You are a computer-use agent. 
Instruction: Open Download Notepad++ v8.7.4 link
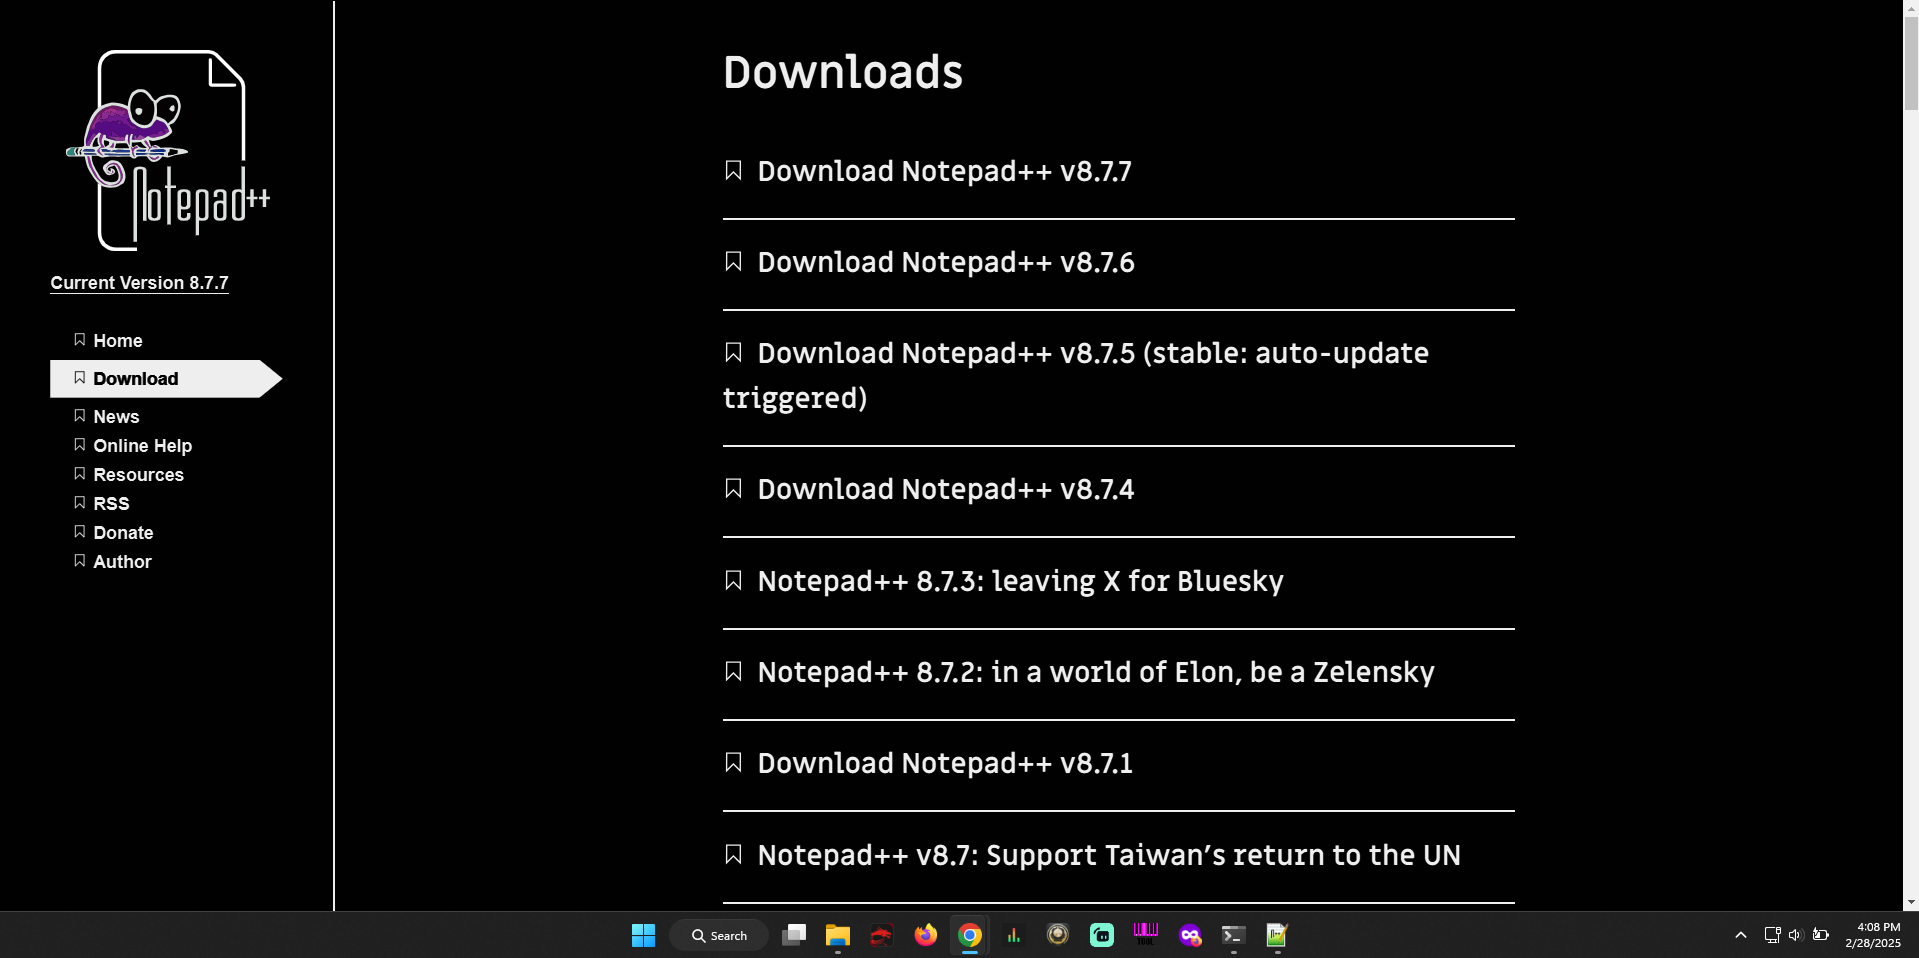tap(946, 490)
